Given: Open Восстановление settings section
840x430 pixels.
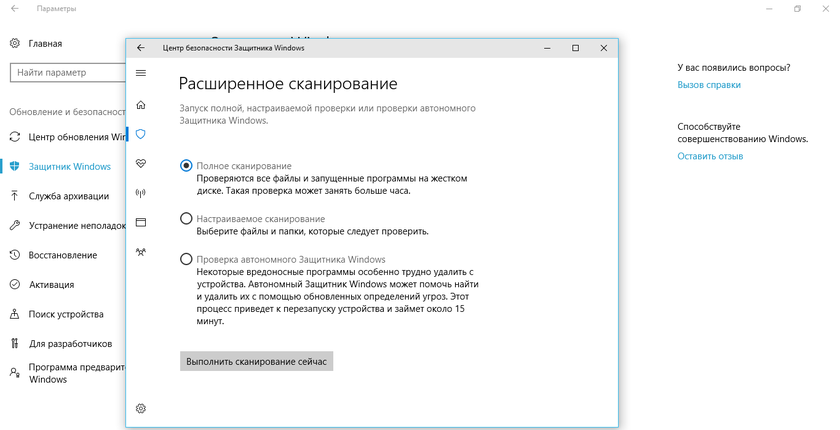Looking at the screenshot, I should click(x=62, y=255).
